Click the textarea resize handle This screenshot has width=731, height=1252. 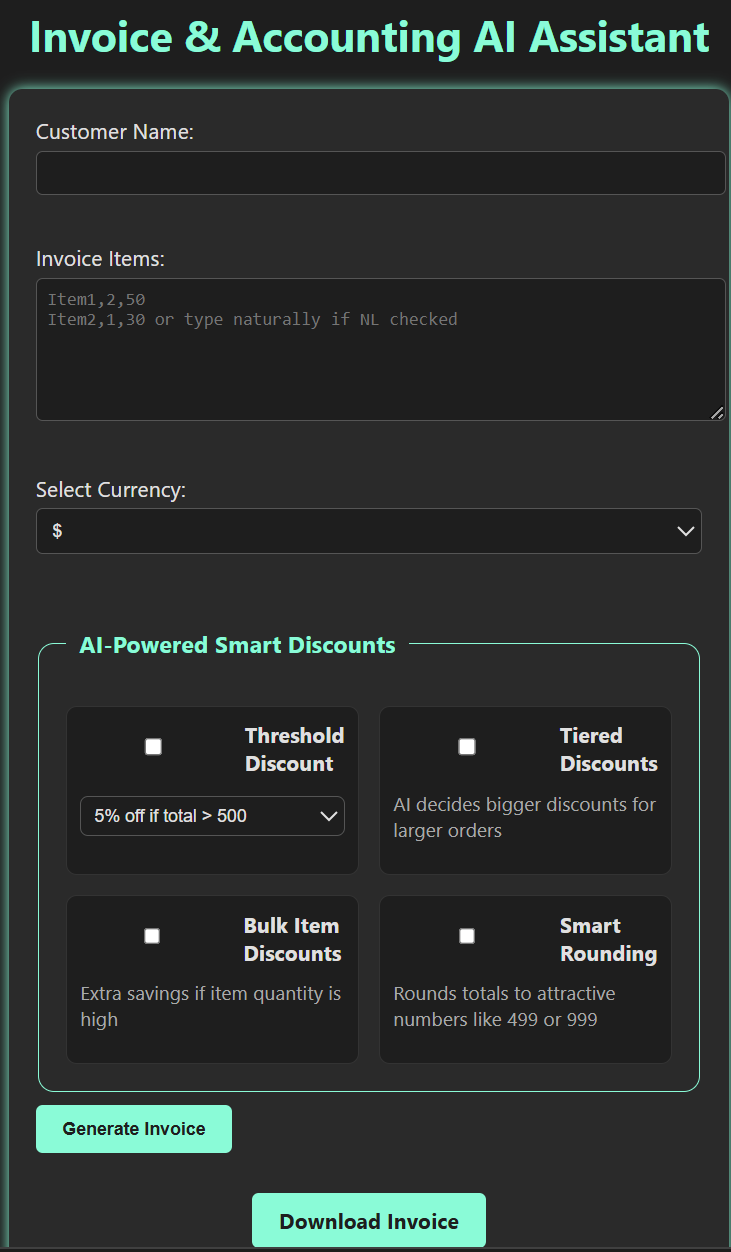(x=718, y=412)
